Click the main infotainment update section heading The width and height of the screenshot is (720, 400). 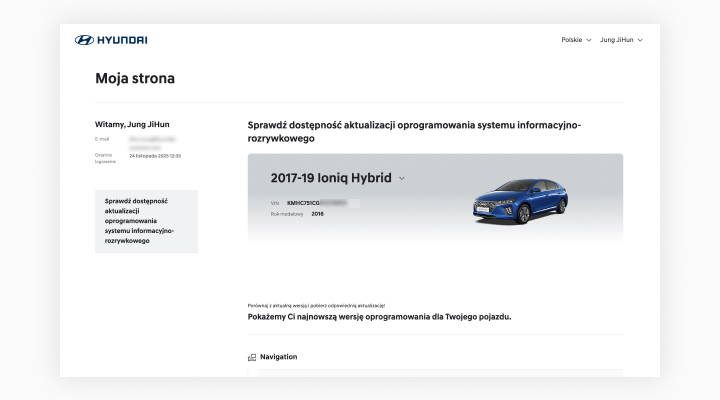413,132
